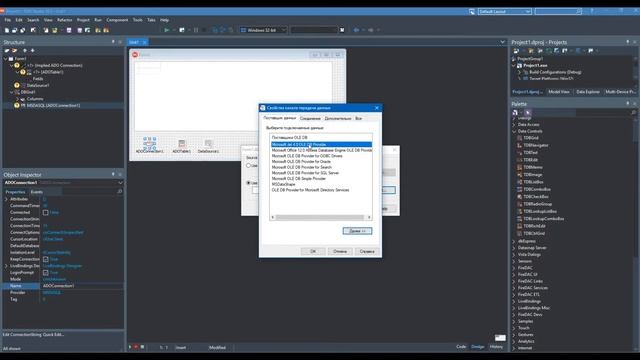Viewport: 640px width, 360px height.
Task: Toggle the KeepConnection checkbox
Action: [46, 259]
